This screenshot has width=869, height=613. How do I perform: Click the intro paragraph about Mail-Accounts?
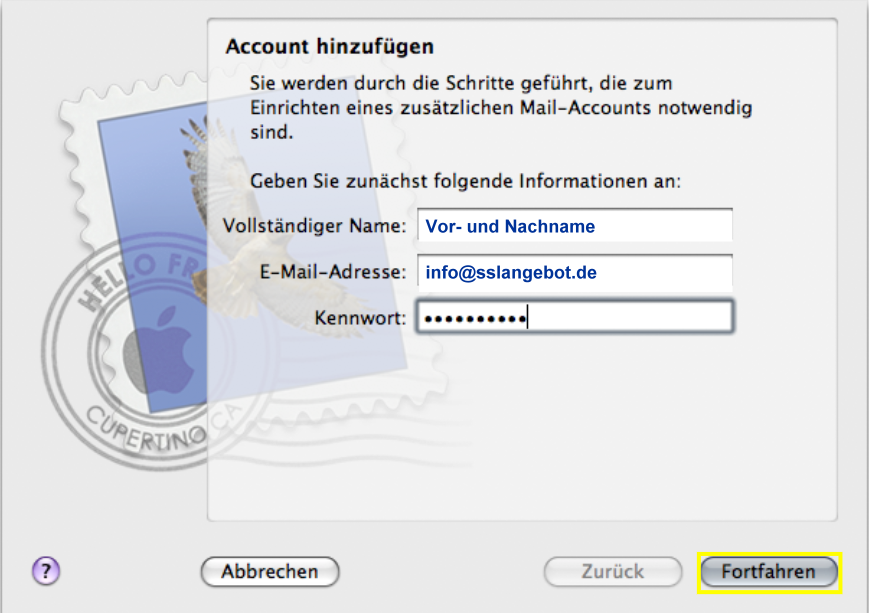(501, 108)
